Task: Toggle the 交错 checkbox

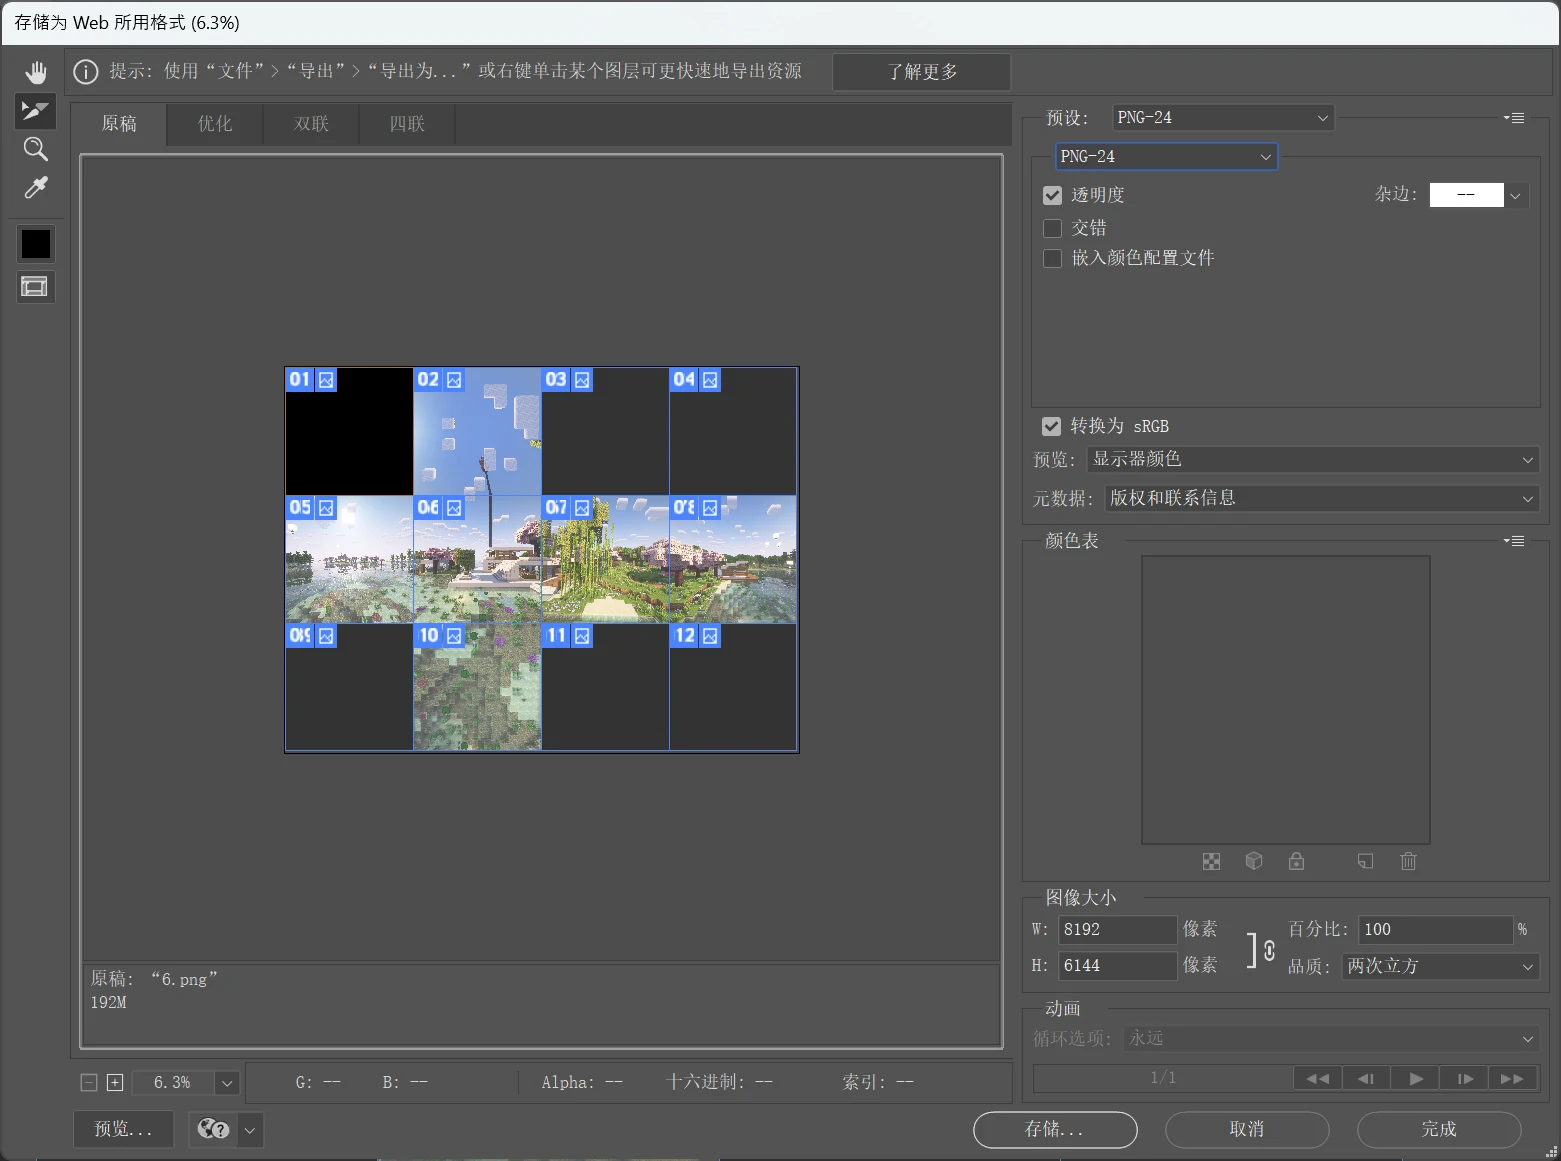Action: click(1052, 228)
